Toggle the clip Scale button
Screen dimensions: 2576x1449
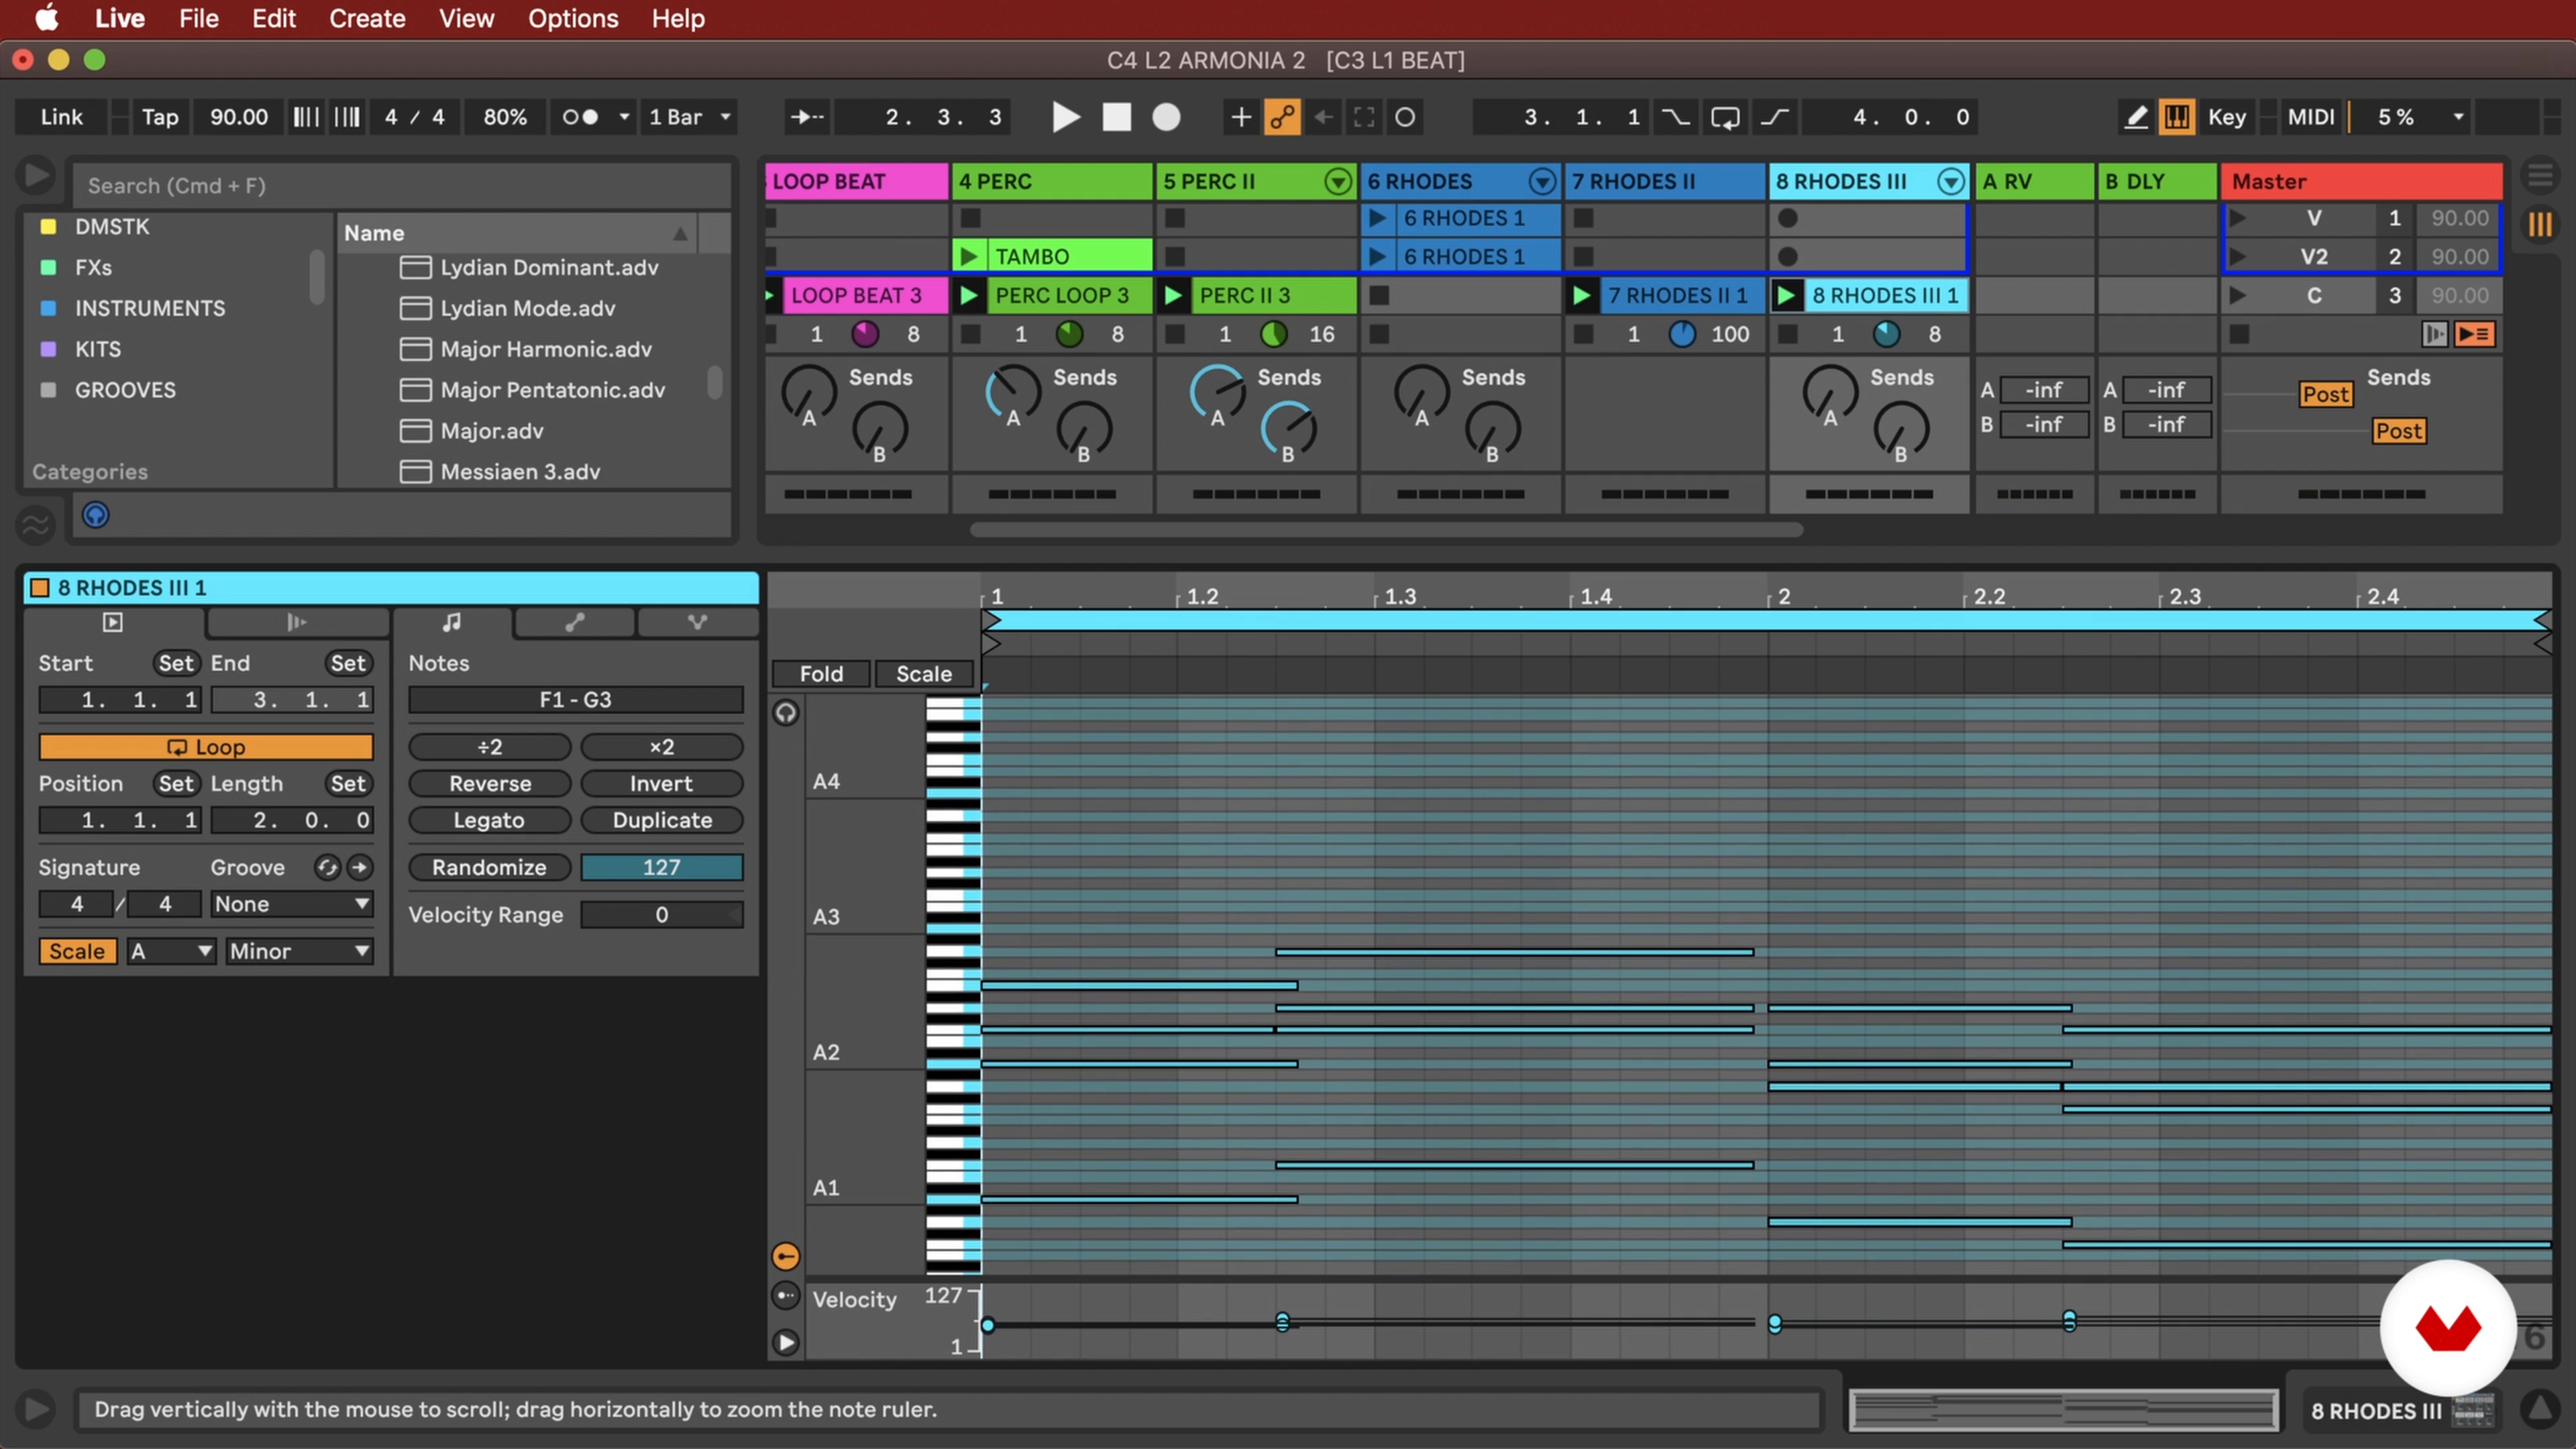click(x=77, y=951)
